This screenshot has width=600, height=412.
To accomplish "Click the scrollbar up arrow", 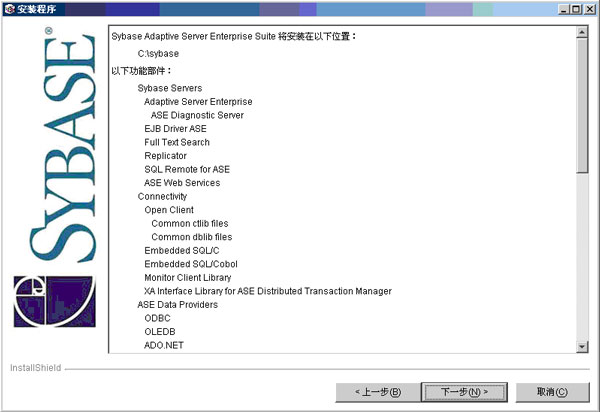I will coord(582,32).
